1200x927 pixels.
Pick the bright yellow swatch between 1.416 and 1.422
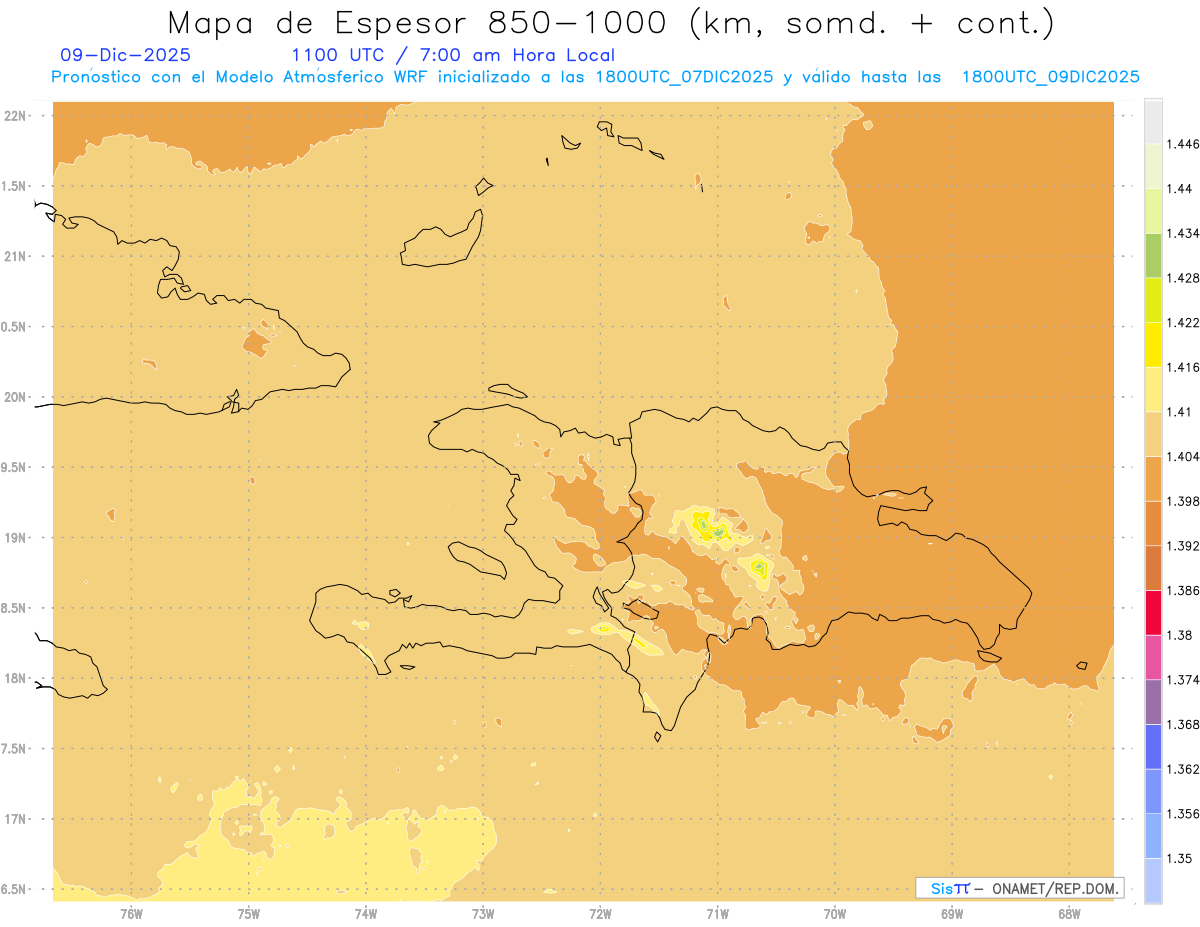coord(1153,344)
